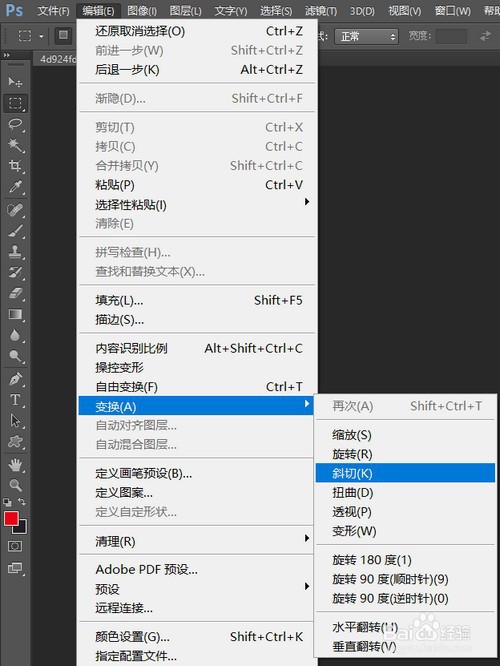Screen dimensions: 500x666
Task: Select the Crop tool
Action: [15, 166]
